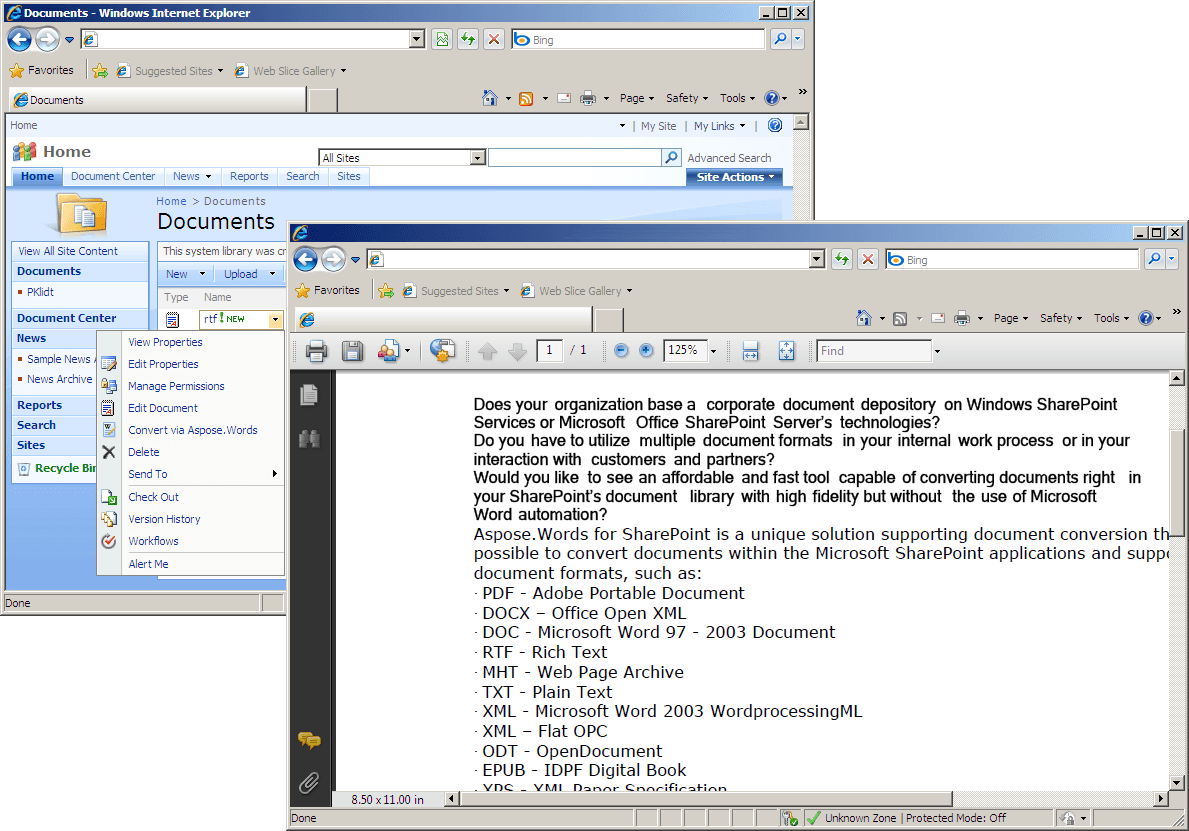
Task: Click PDF vertical scrollbar down arrow
Action: (1176, 782)
